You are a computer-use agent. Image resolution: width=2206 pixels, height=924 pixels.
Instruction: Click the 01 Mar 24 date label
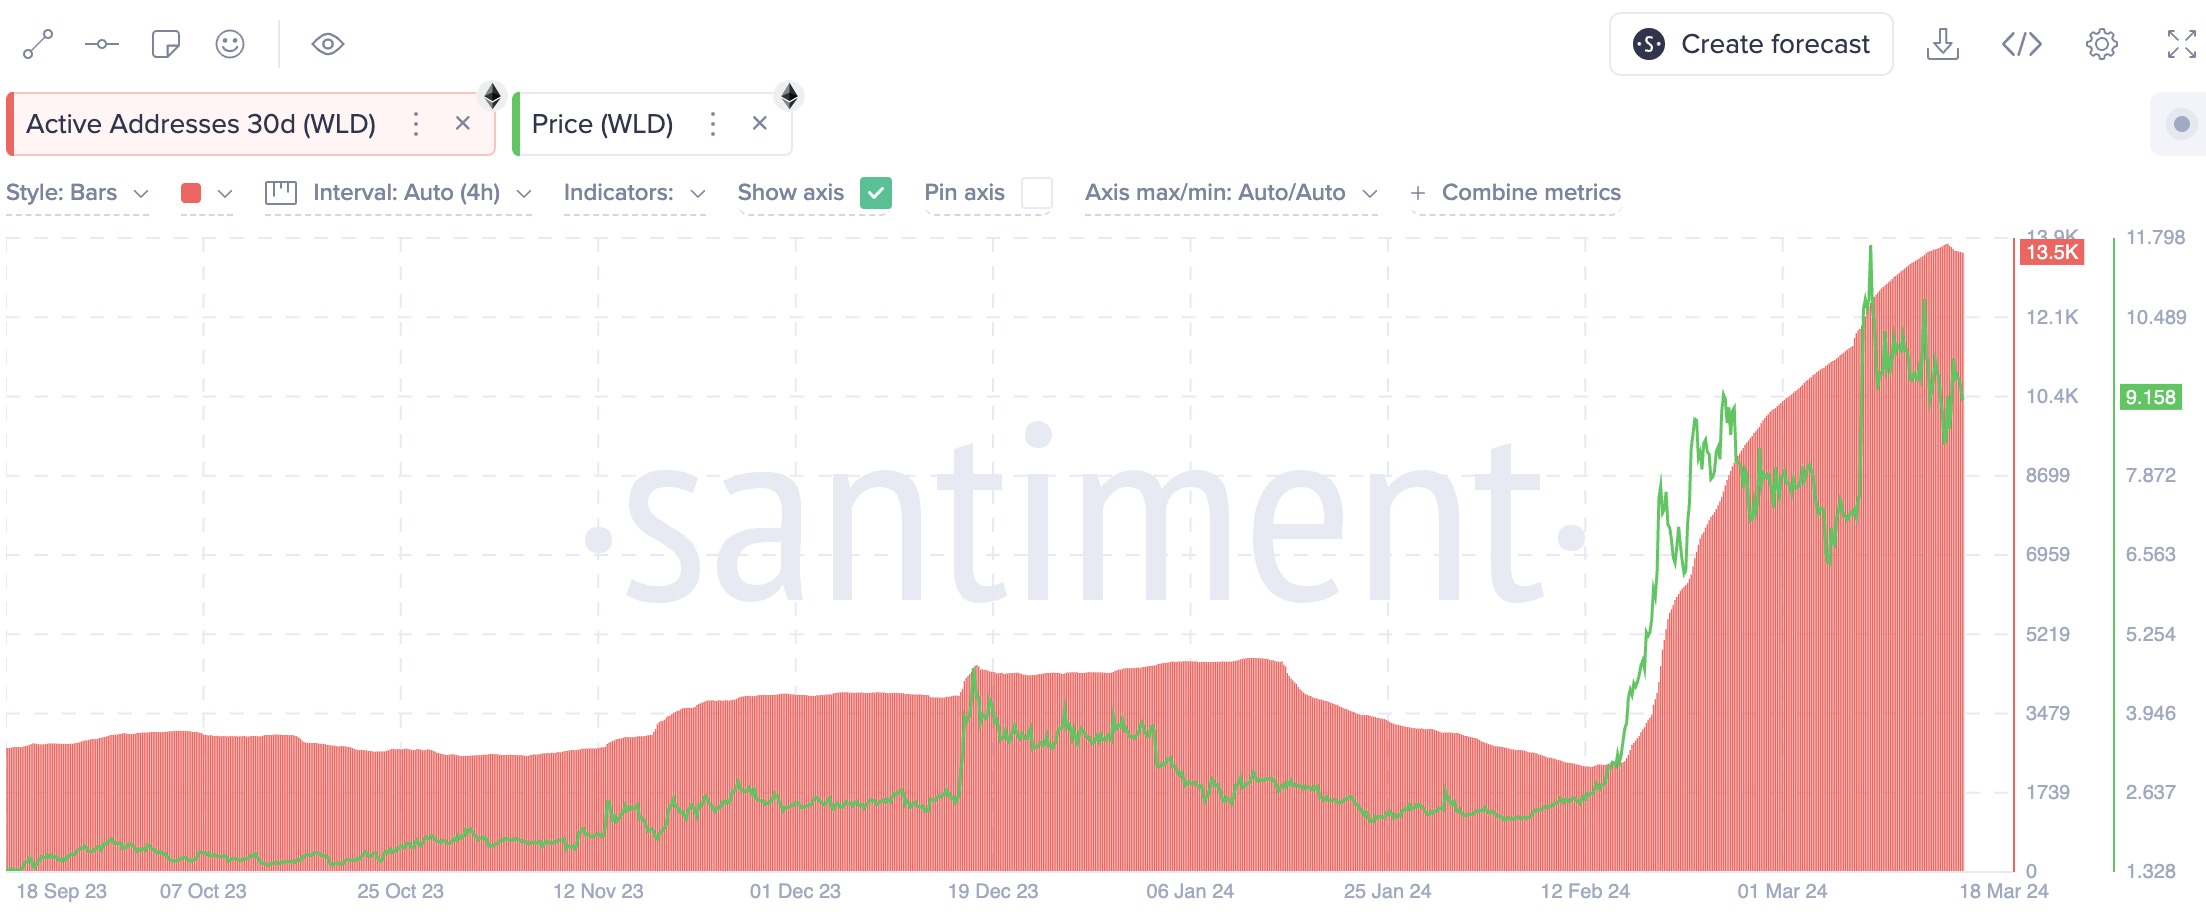[x=1782, y=891]
